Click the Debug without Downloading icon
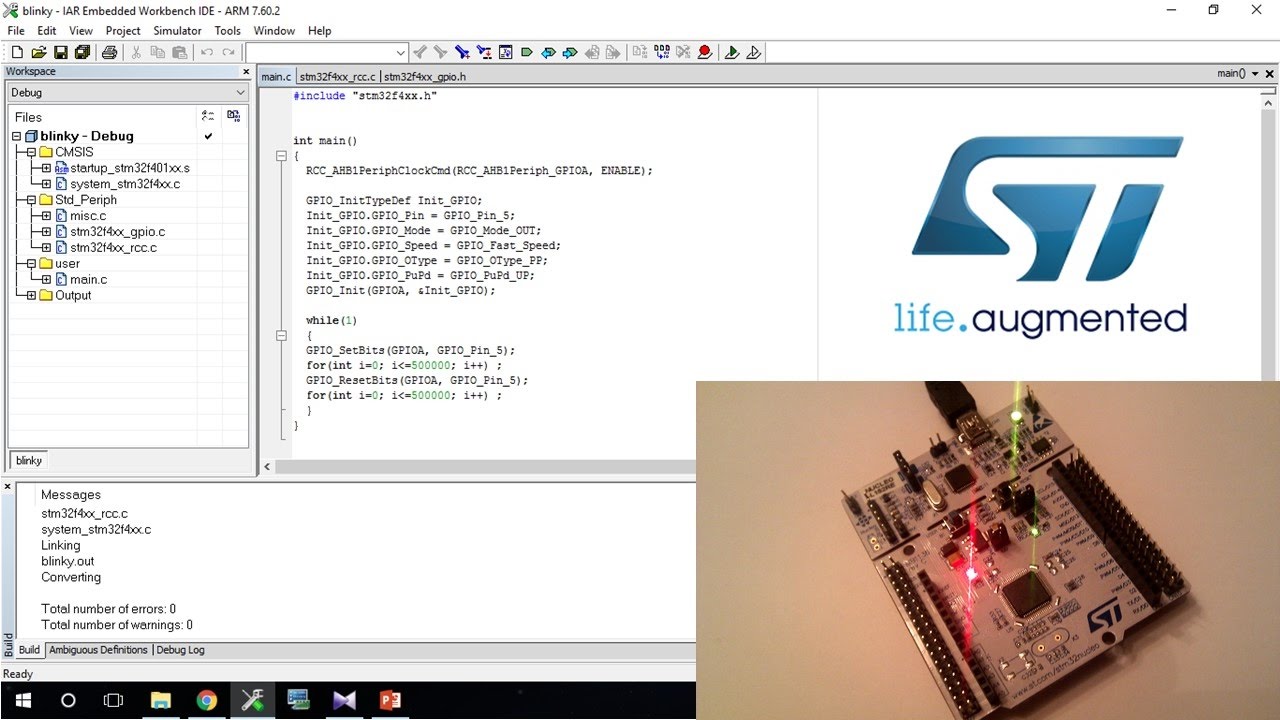Image resolution: width=1280 pixels, height=720 pixels. [754, 52]
